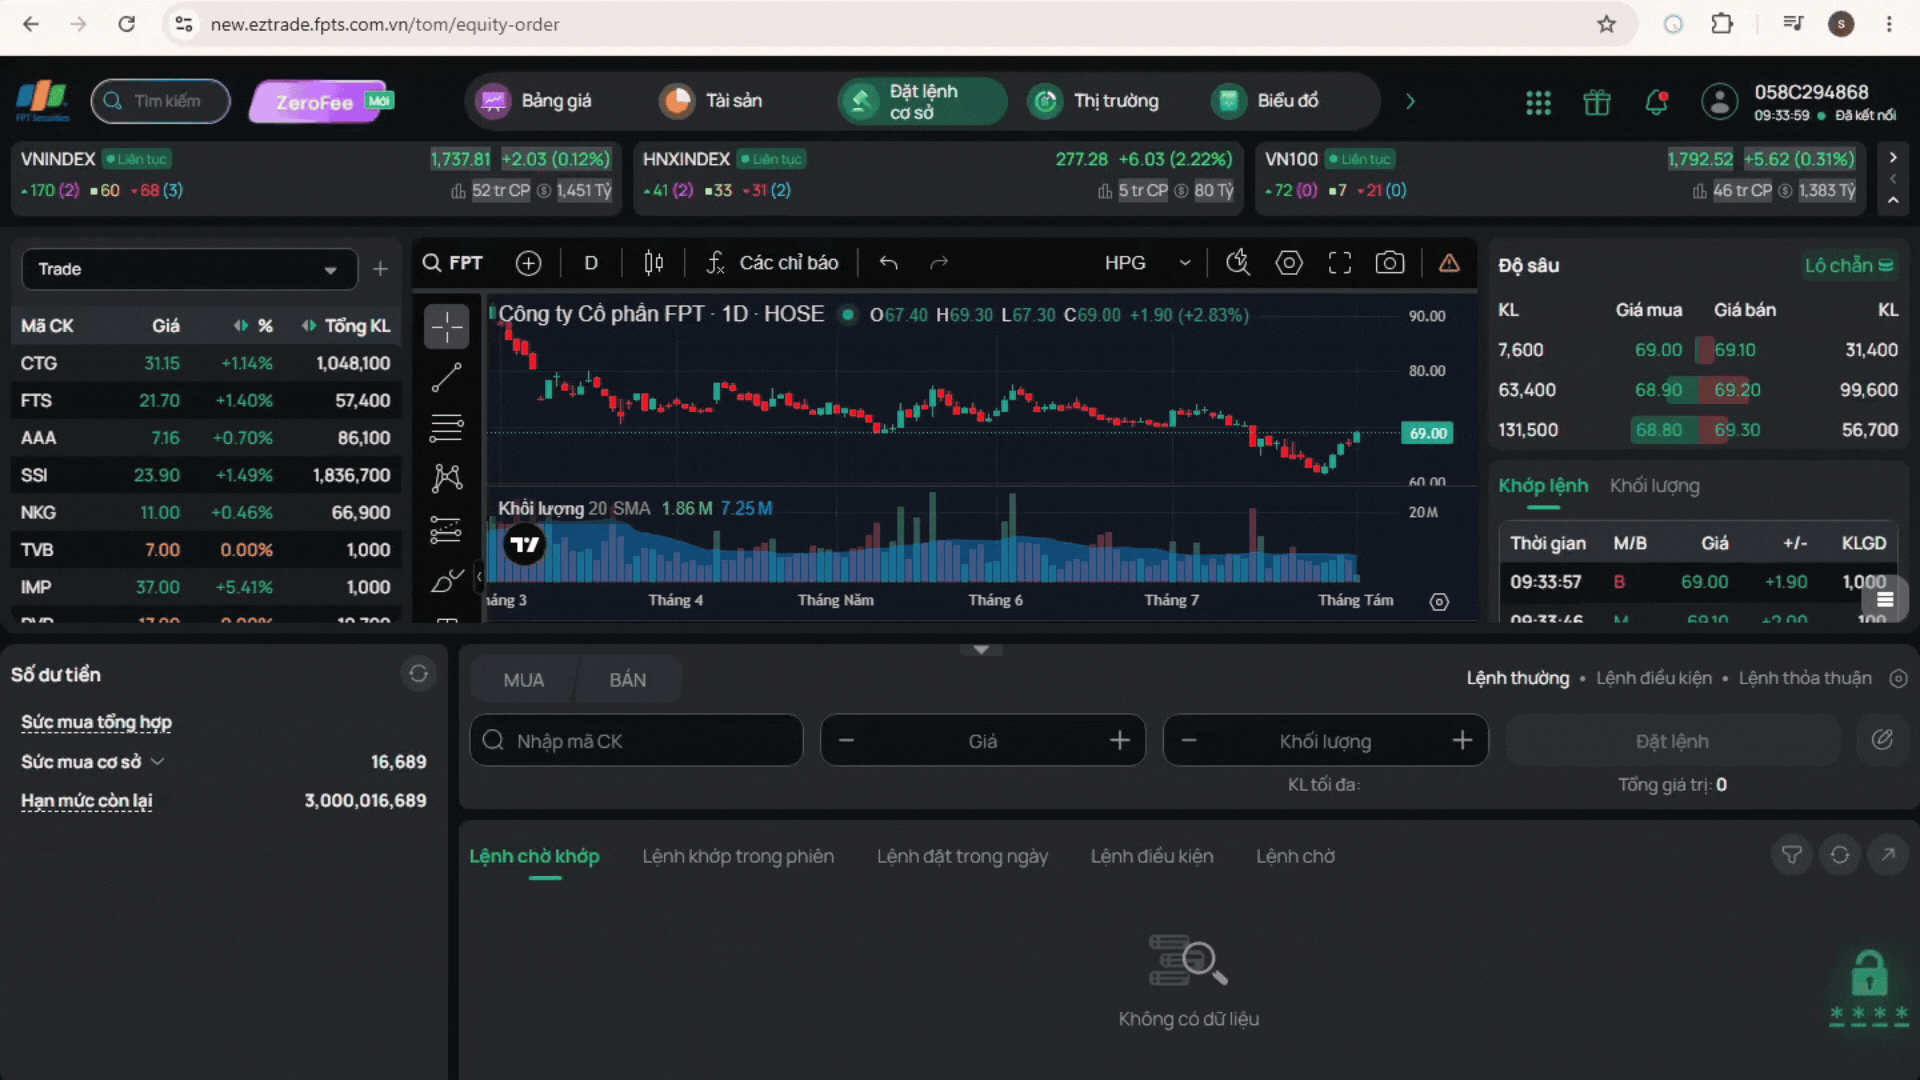Switch to Lệnh khớp trong phiên tab

click(738, 857)
